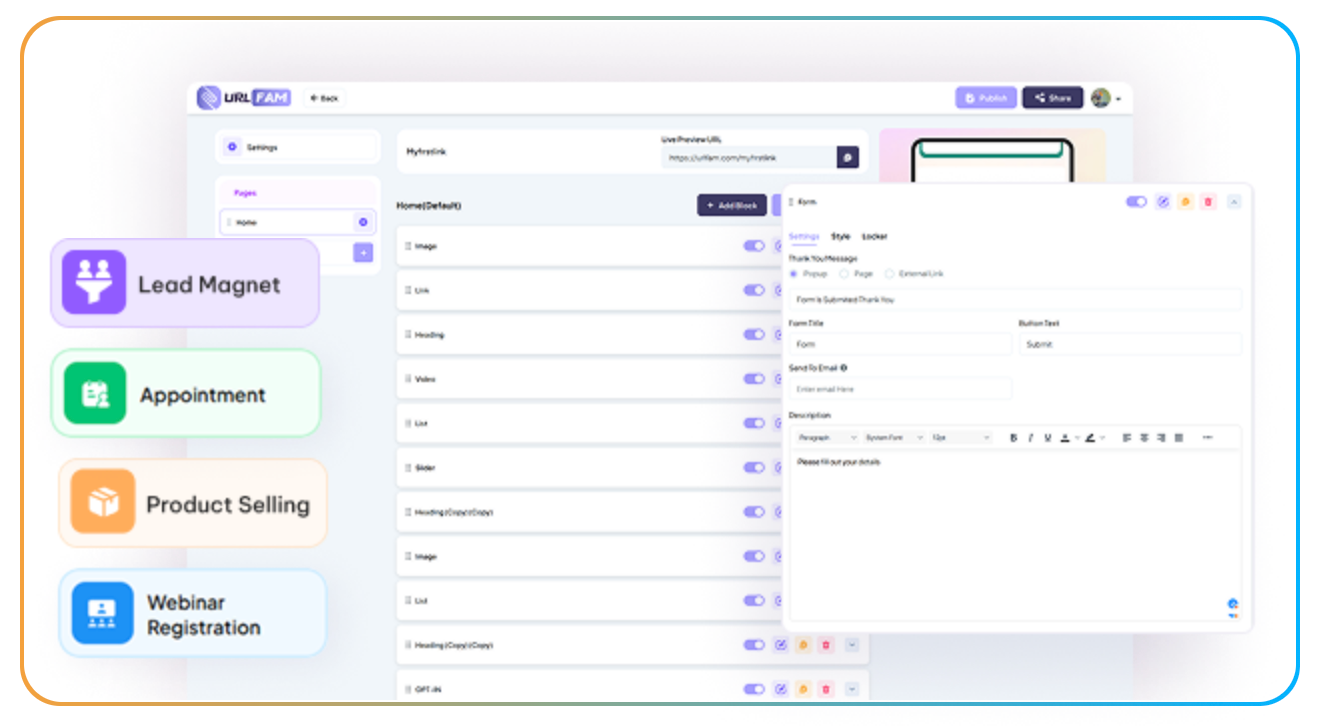Open the System Font dropdown
This screenshot has width=1320, height=726.
coord(893,438)
